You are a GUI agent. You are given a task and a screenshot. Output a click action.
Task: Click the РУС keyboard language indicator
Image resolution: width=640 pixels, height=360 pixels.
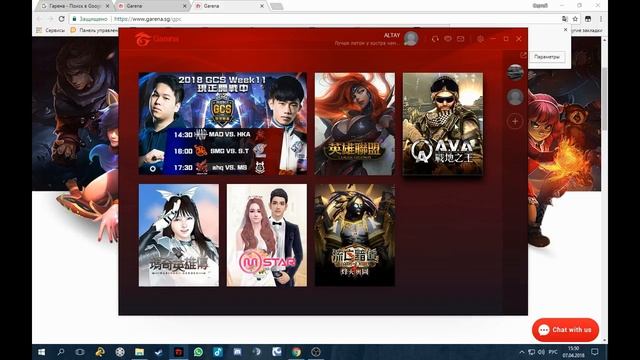pyautogui.click(x=553, y=352)
